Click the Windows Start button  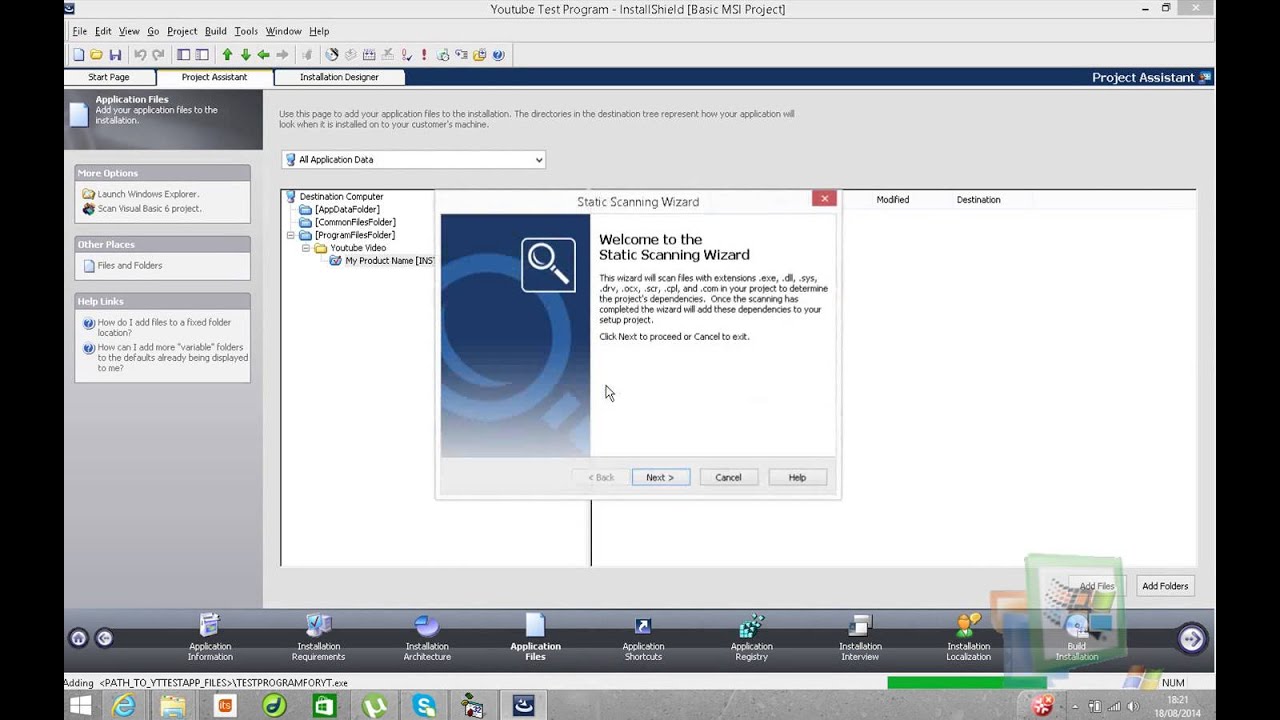point(79,705)
